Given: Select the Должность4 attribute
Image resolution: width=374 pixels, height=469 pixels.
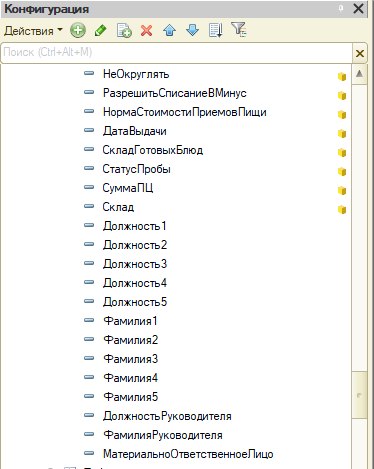Looking at the screenshot, I should (135, 283).
